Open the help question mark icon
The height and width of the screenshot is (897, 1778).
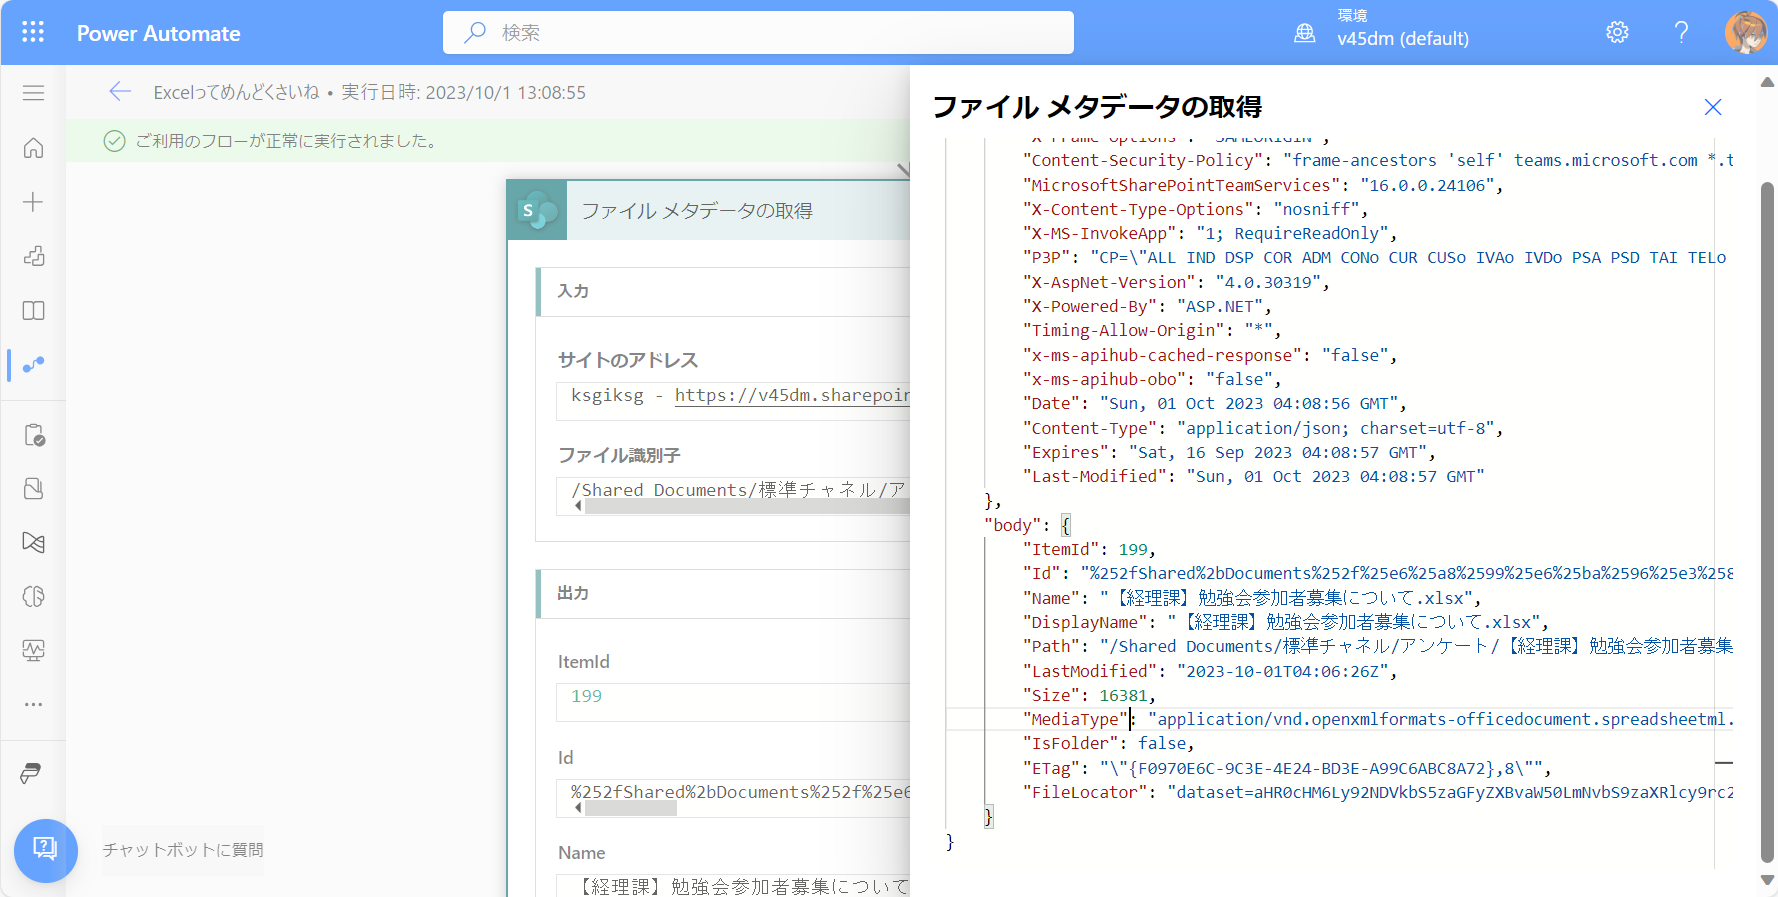[x=1681, y=32]
